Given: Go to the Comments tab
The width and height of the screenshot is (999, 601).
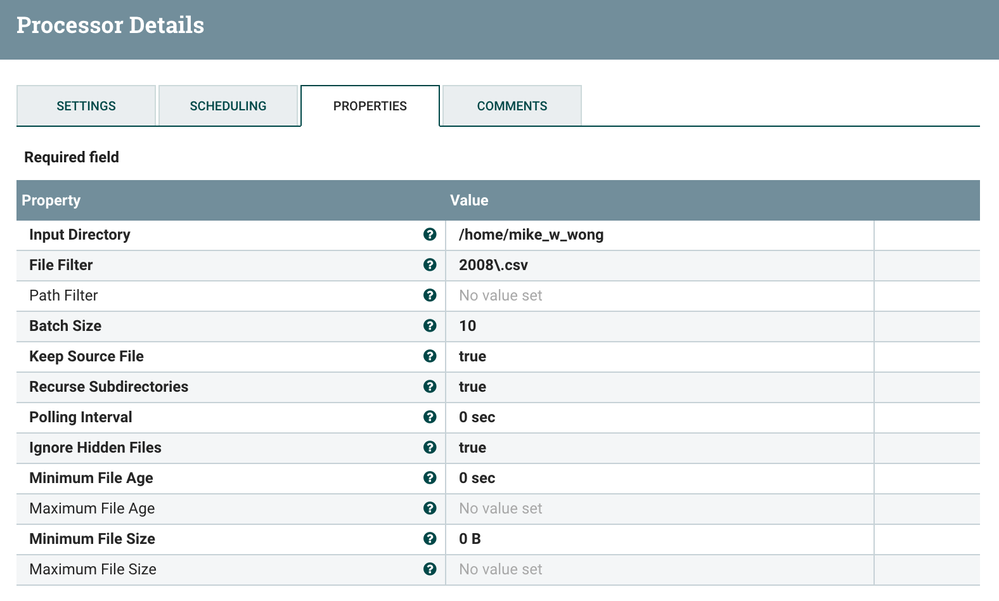Looking at the screenshot, I should (512, 106).
